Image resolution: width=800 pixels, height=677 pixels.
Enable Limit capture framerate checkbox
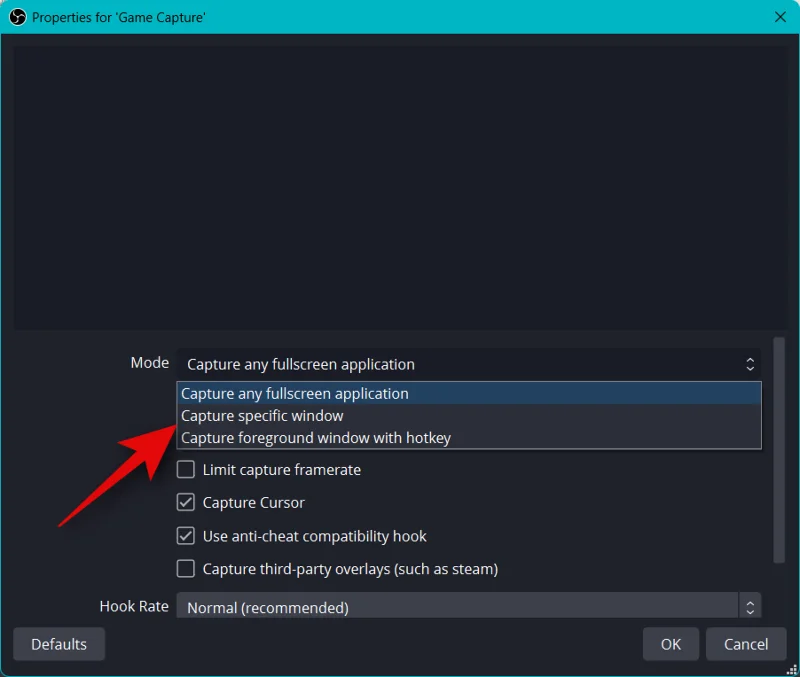(186, 469)
